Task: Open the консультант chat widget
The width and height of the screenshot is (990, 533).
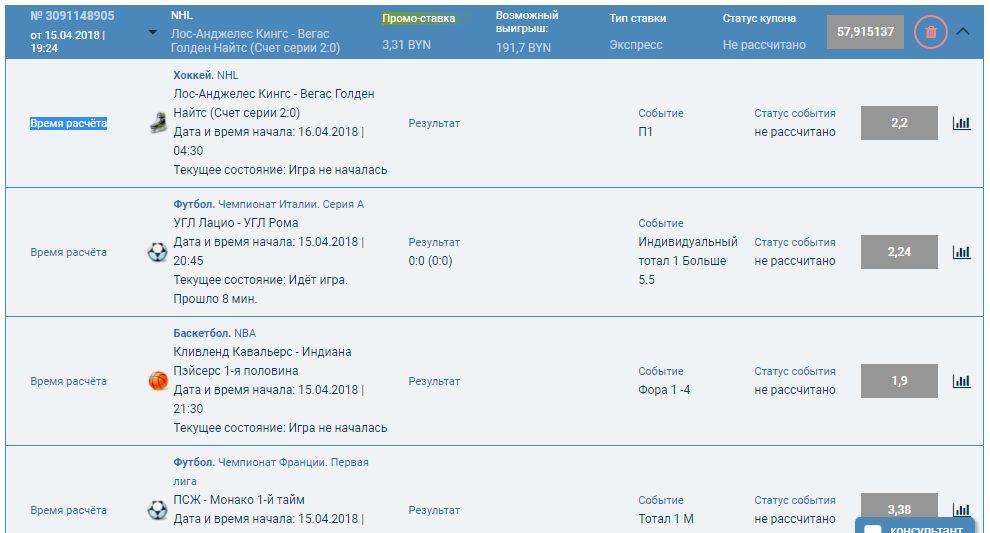Action: pyautogui.click(x=915, y=525)
